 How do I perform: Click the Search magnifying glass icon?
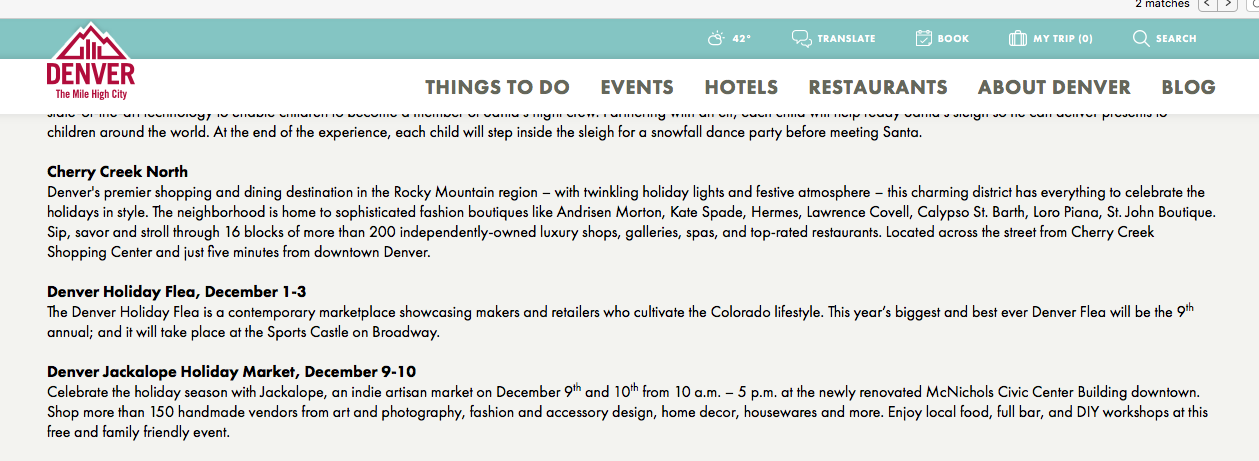tap(1141, 39)
